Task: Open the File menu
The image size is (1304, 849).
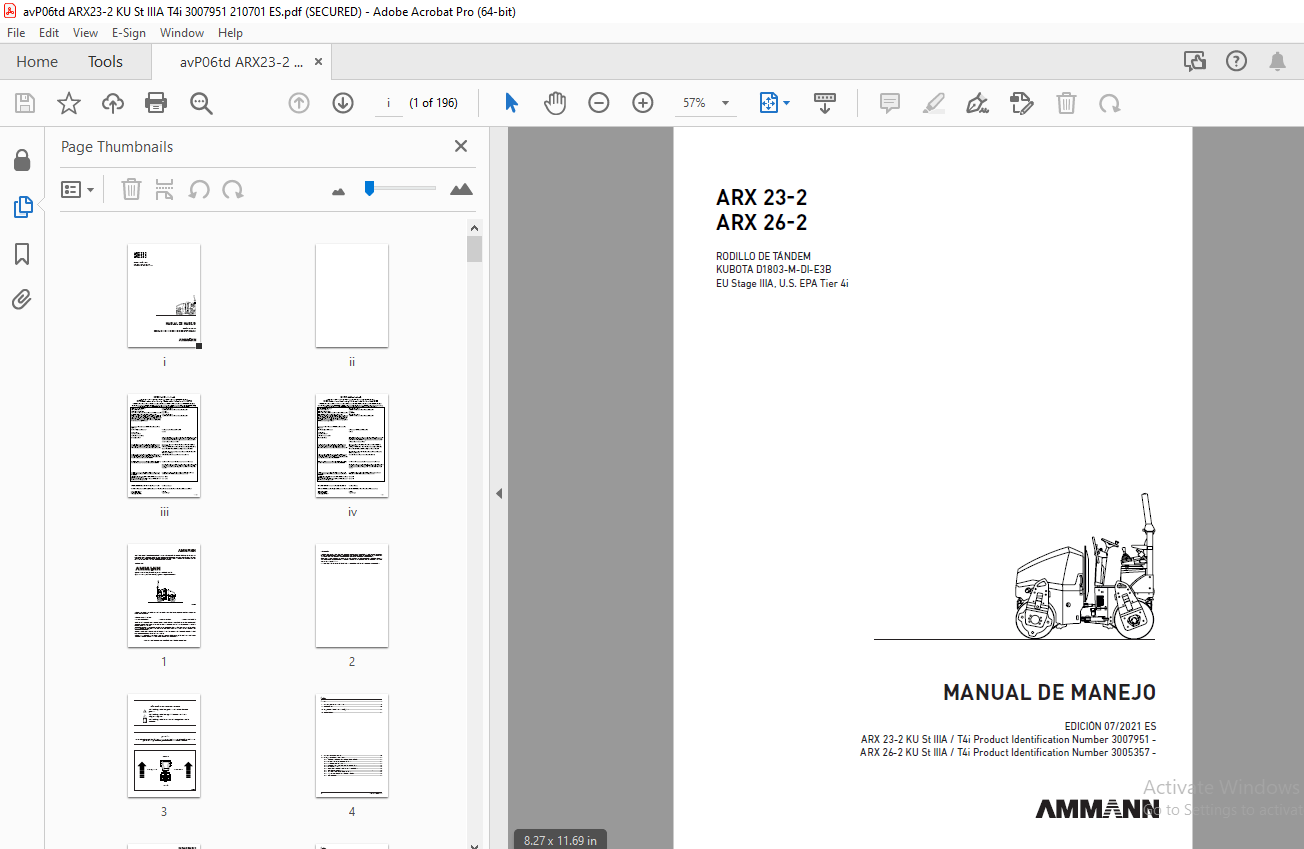Action: 16,32
